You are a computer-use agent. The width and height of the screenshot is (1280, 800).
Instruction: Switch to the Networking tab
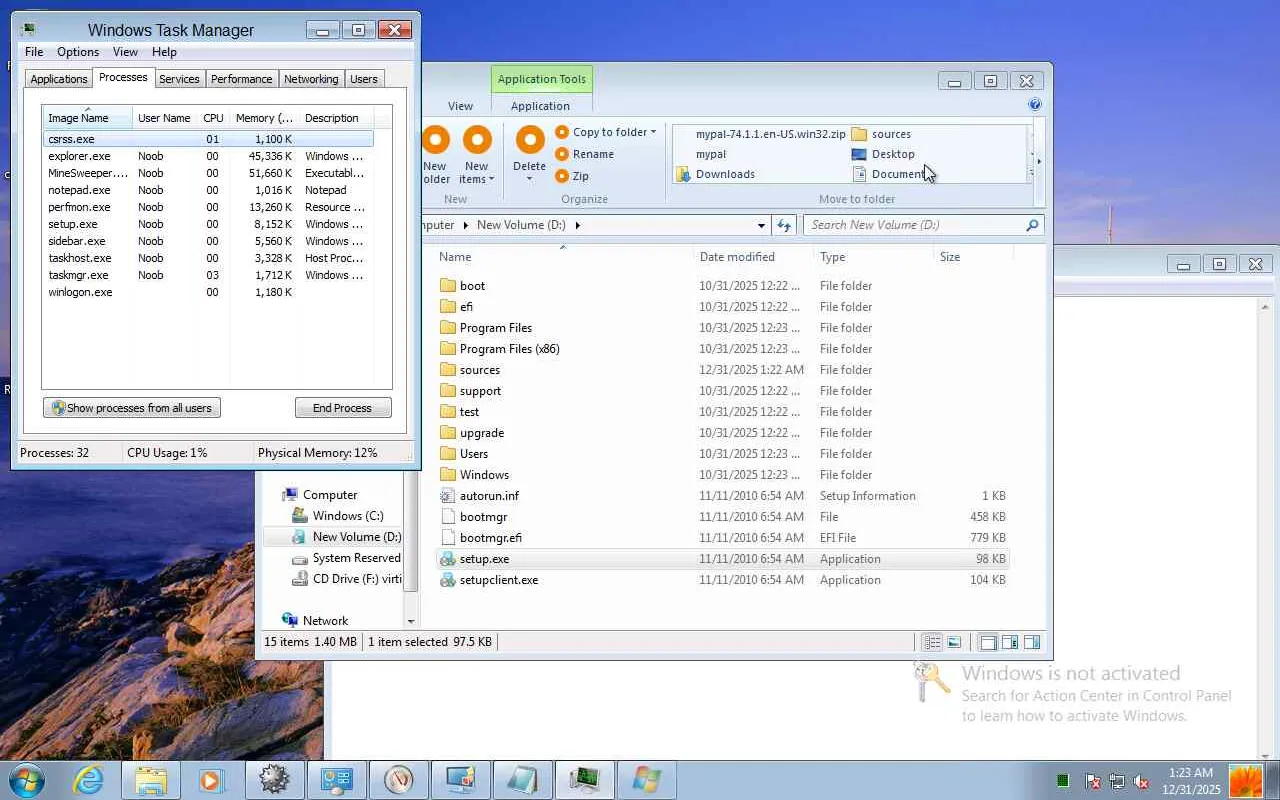[311, 79]
